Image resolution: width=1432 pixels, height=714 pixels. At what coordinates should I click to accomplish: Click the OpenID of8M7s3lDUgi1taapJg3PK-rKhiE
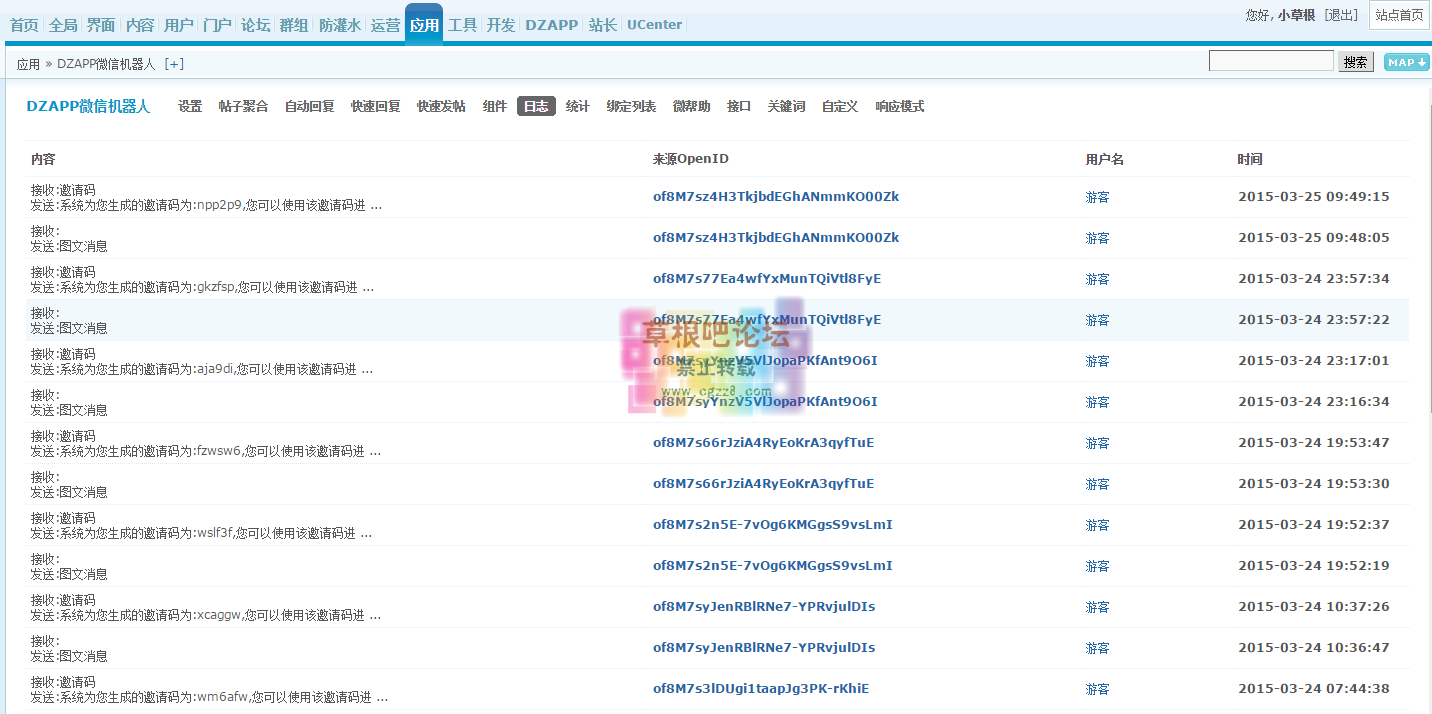pyautogui.click(x=761, y=688)
